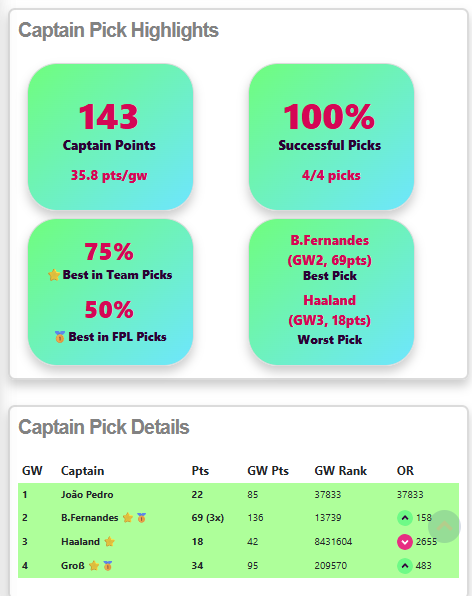Click the green up arrow for GW2 rank

point(405,518)
